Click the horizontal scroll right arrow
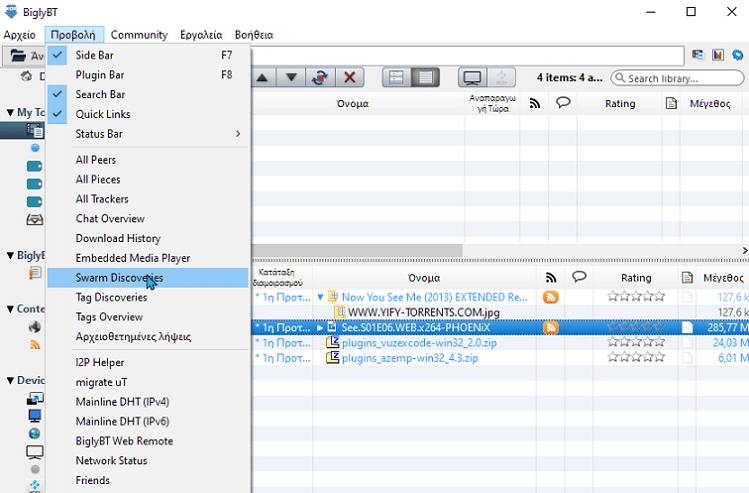 tap(744, 250)
